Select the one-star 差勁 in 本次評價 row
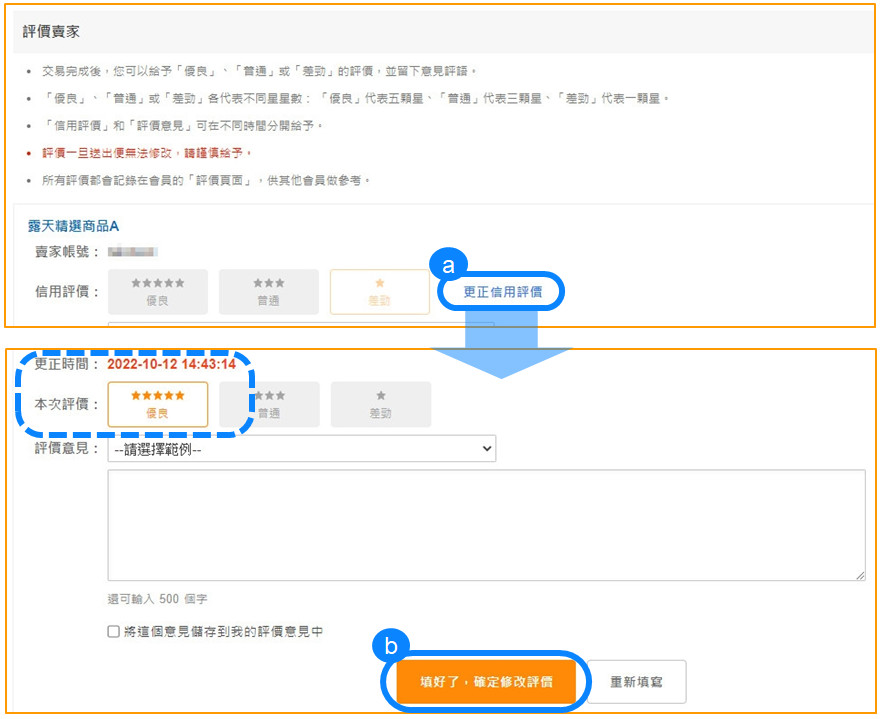Image resolution: width=881 pixels, height=719 pixels. click(x=380, y=404)
